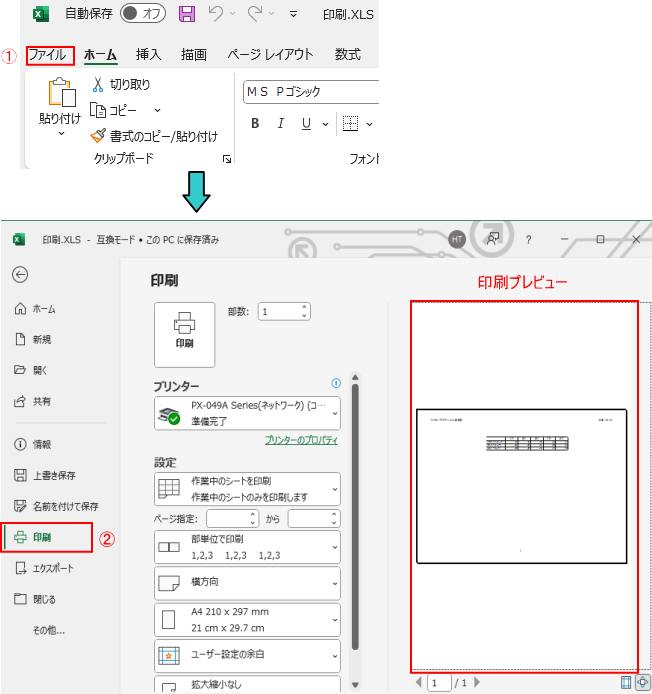652x694 pixels.
Task: Click the purple Save floppy disk icon
Action: coord(187,14)
